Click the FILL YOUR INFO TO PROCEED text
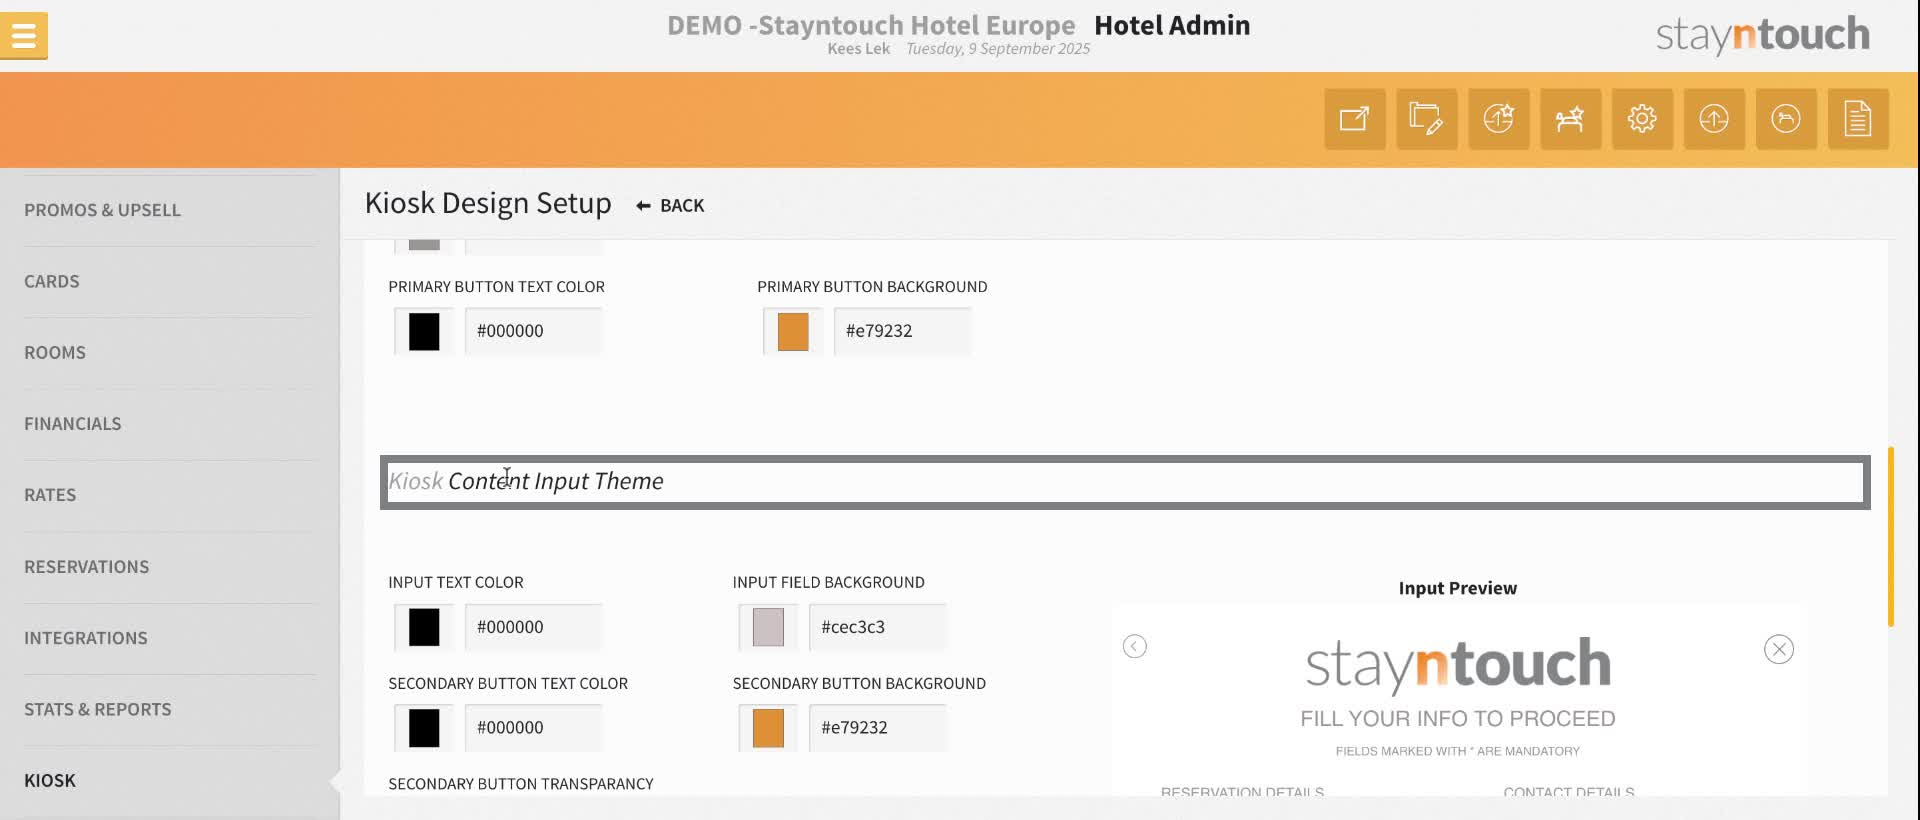Image resolution: width=1920 pixels, height=820 pixels. (1458, 718)
